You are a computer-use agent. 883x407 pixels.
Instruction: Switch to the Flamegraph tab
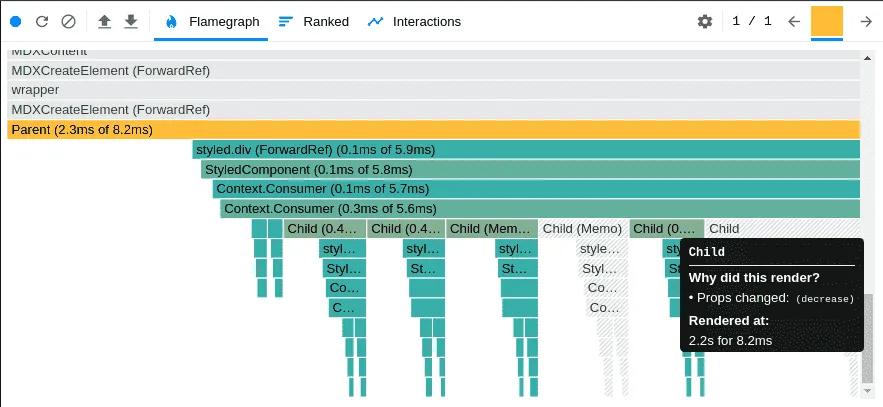point(211,21)
